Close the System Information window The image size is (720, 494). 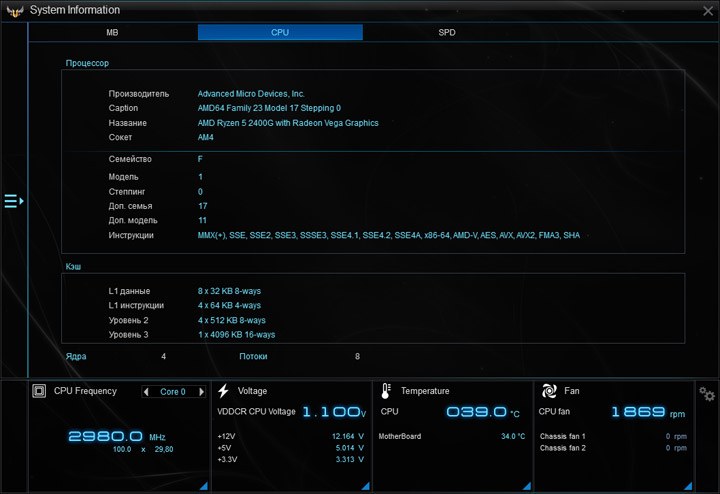(708, 11)
